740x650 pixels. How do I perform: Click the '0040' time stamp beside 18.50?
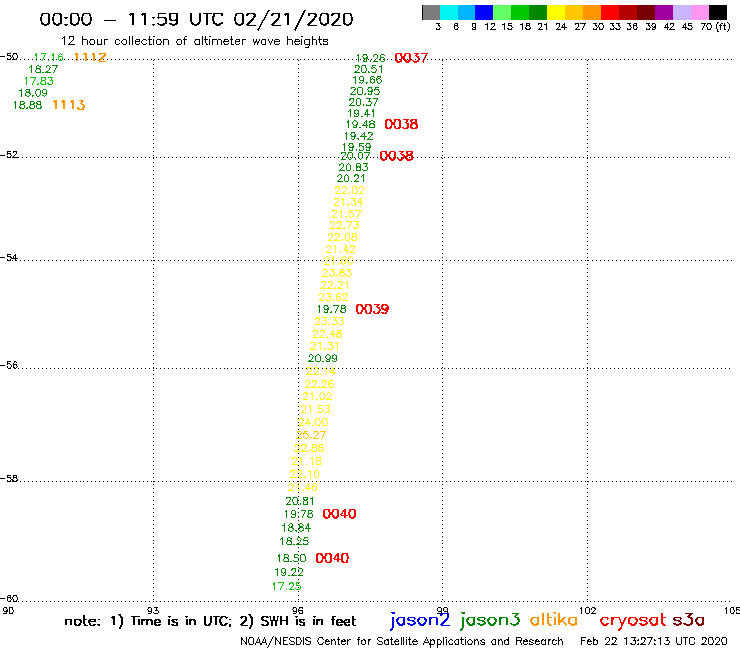(x=332, y=558)
